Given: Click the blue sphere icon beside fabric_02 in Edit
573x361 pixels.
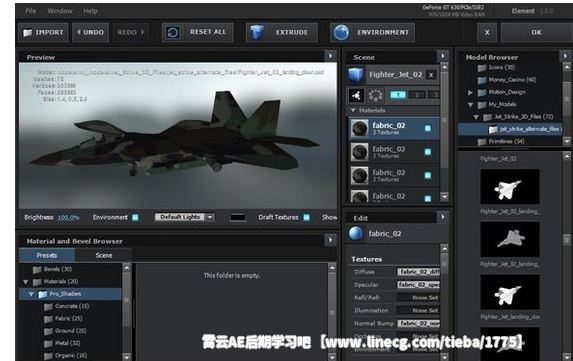Looking at the screenshot, I should tap(356, 233).
